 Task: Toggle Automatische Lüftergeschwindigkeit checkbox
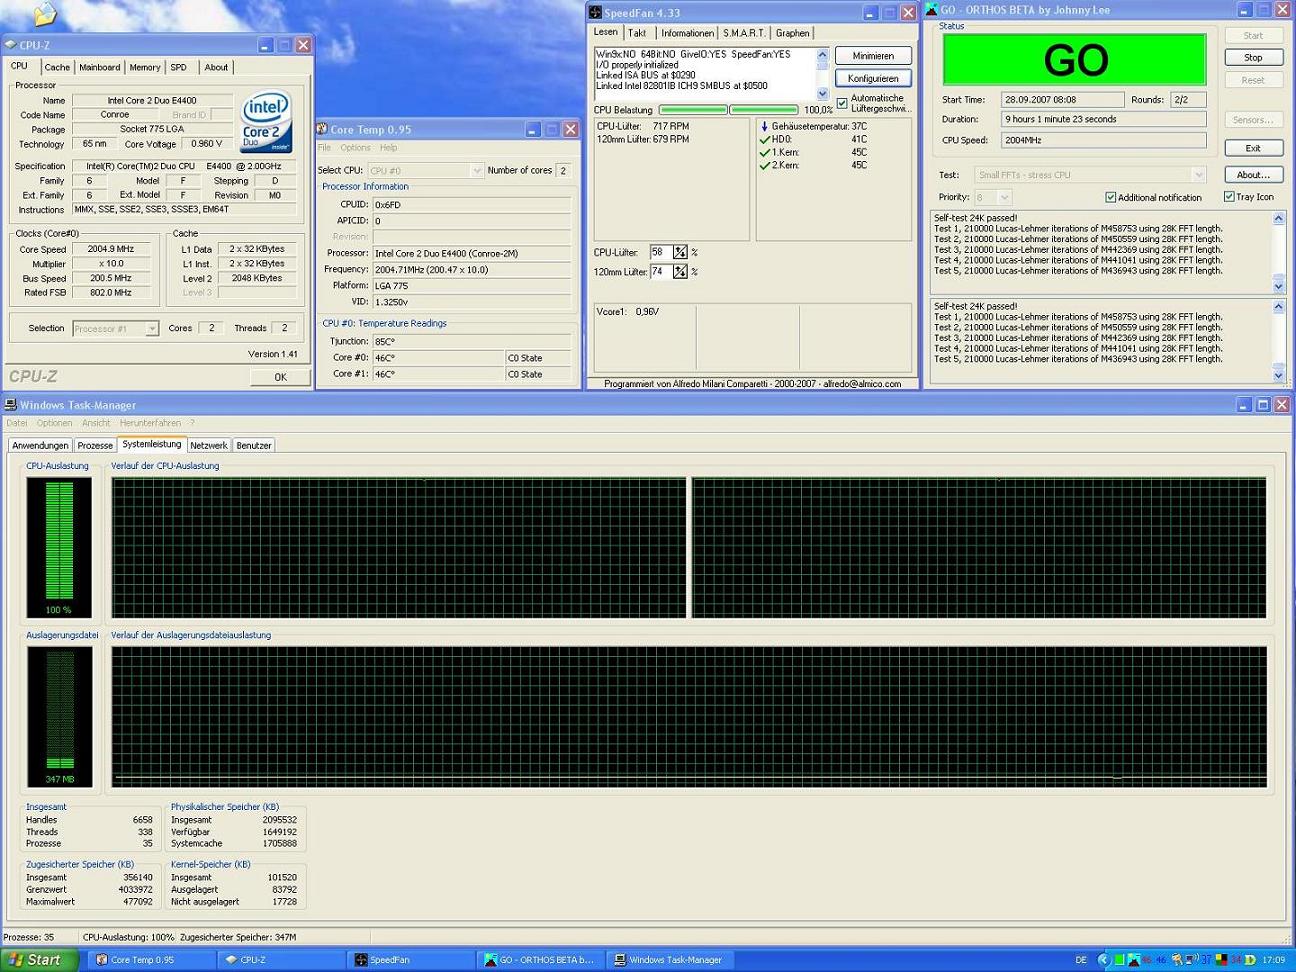pyautogui.click(x=842, y=103)
